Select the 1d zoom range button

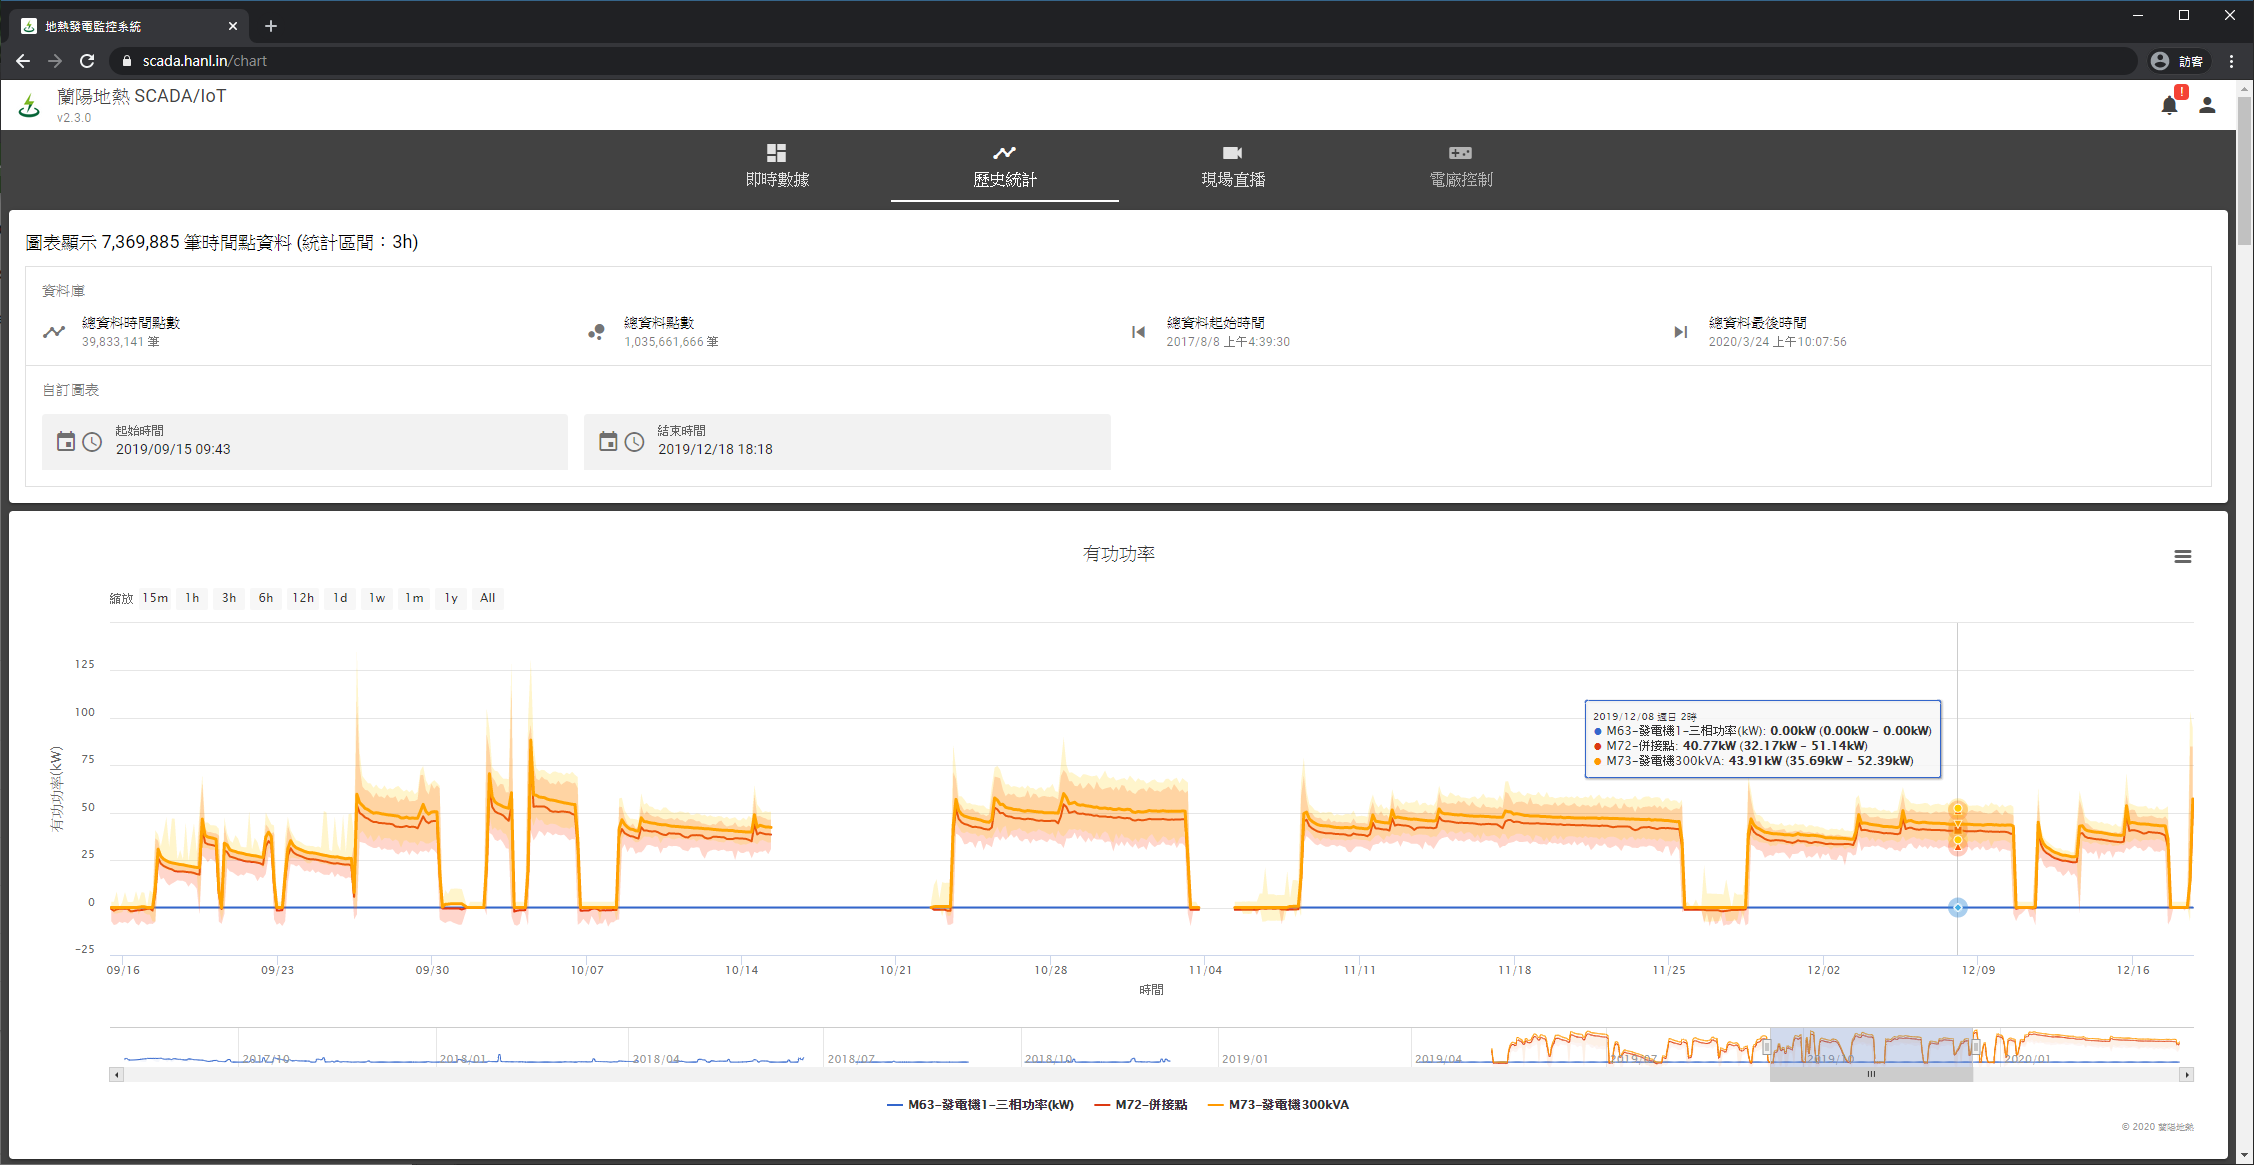click(339, 598)
